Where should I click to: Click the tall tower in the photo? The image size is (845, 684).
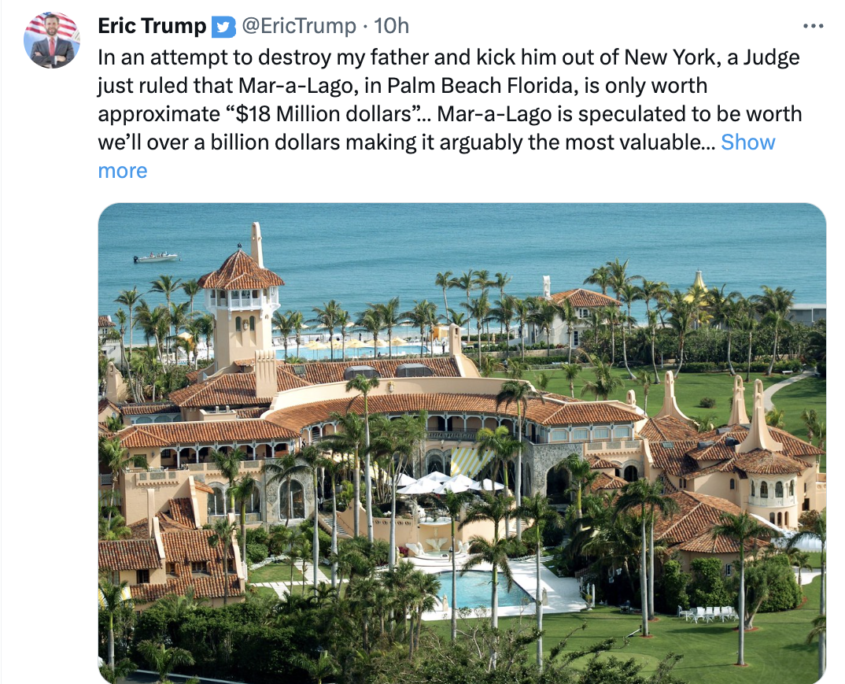click(241, 300)
